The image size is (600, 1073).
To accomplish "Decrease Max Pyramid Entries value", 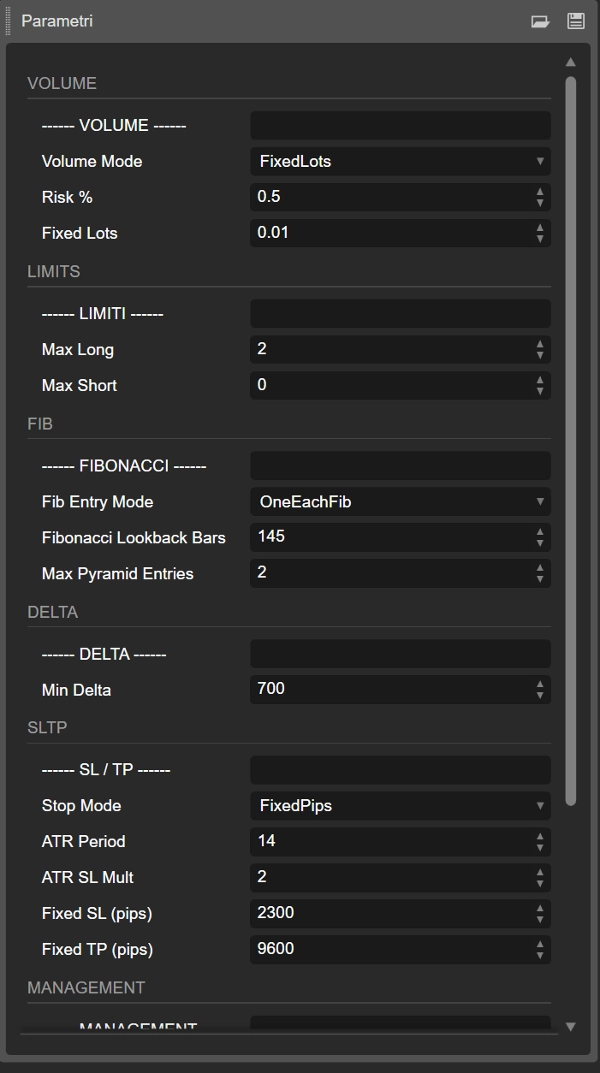I will point(540,578).
